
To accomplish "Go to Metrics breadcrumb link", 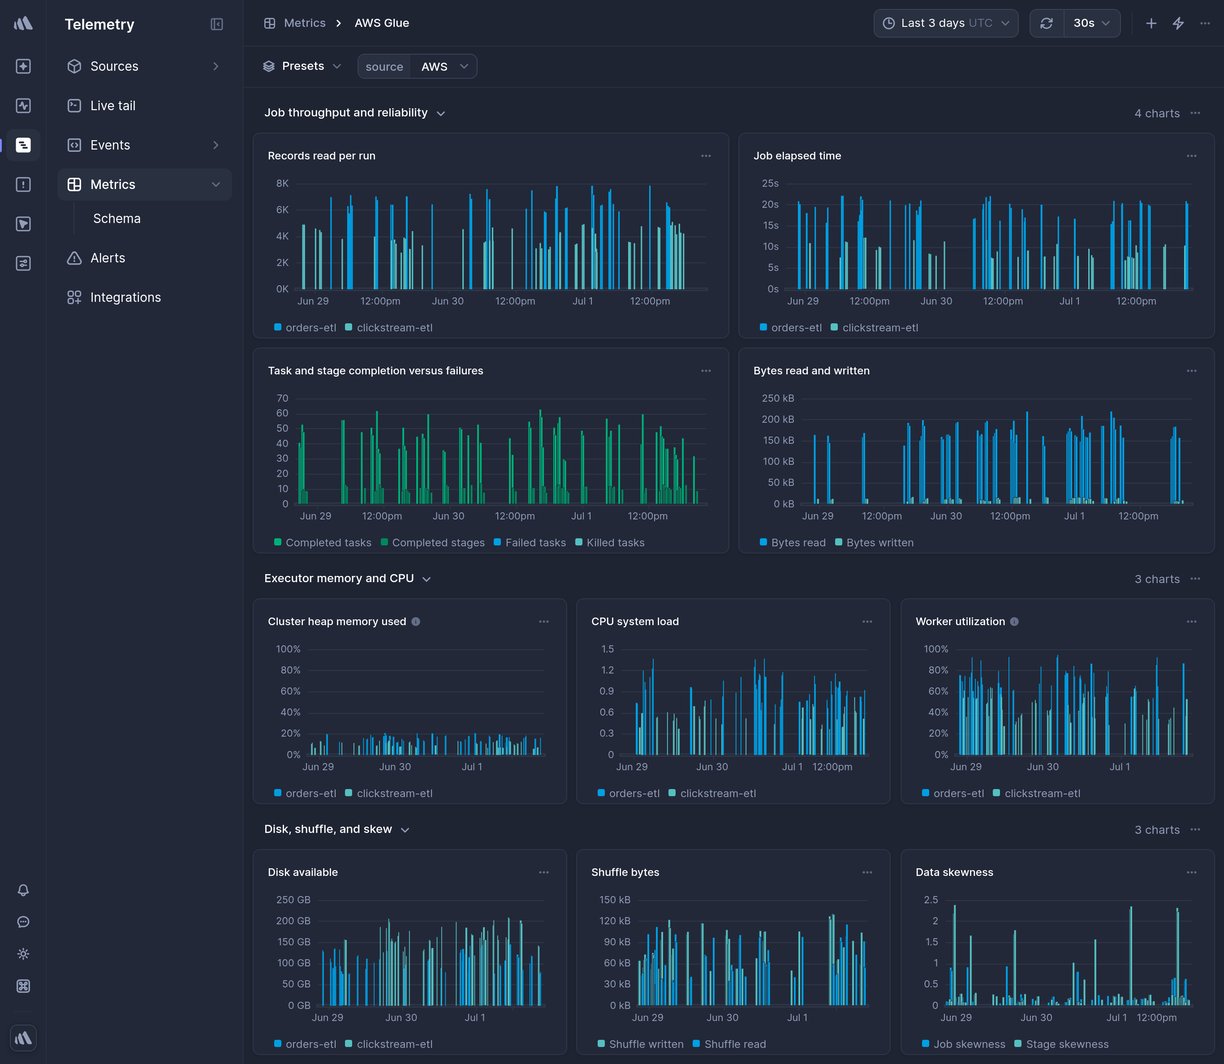I will point(304,23).
